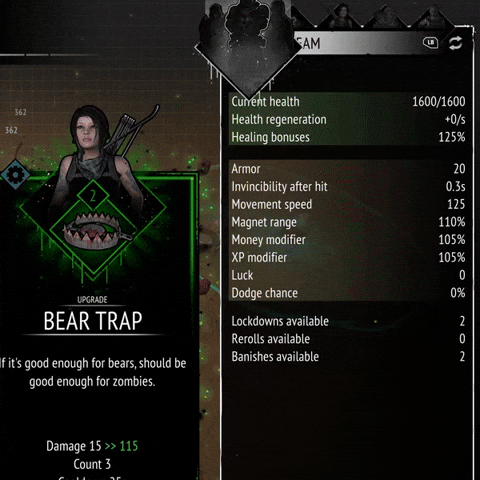This screenshot has height=480, width=480.
Task: Select the Movement speed stat
Action: 348,204
